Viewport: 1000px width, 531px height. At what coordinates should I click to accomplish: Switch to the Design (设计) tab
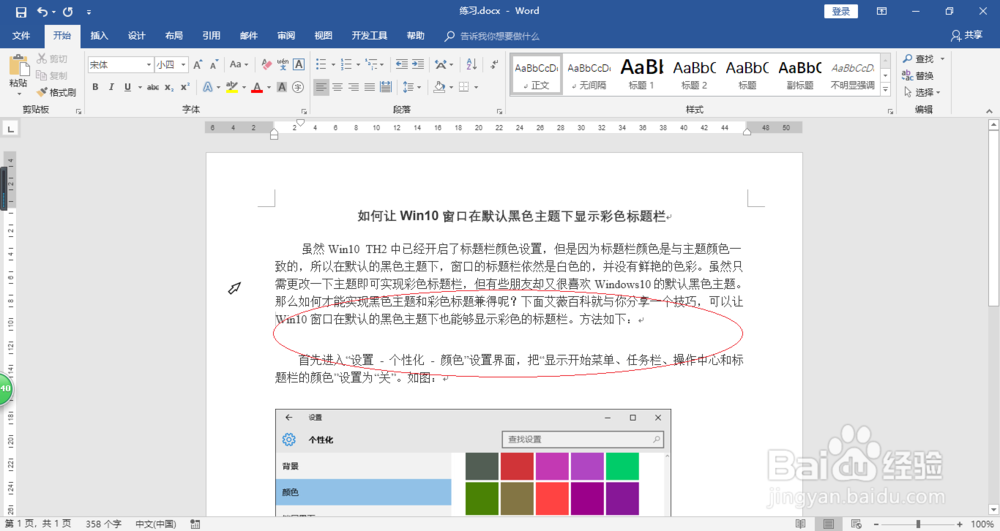tap(136, 36)
